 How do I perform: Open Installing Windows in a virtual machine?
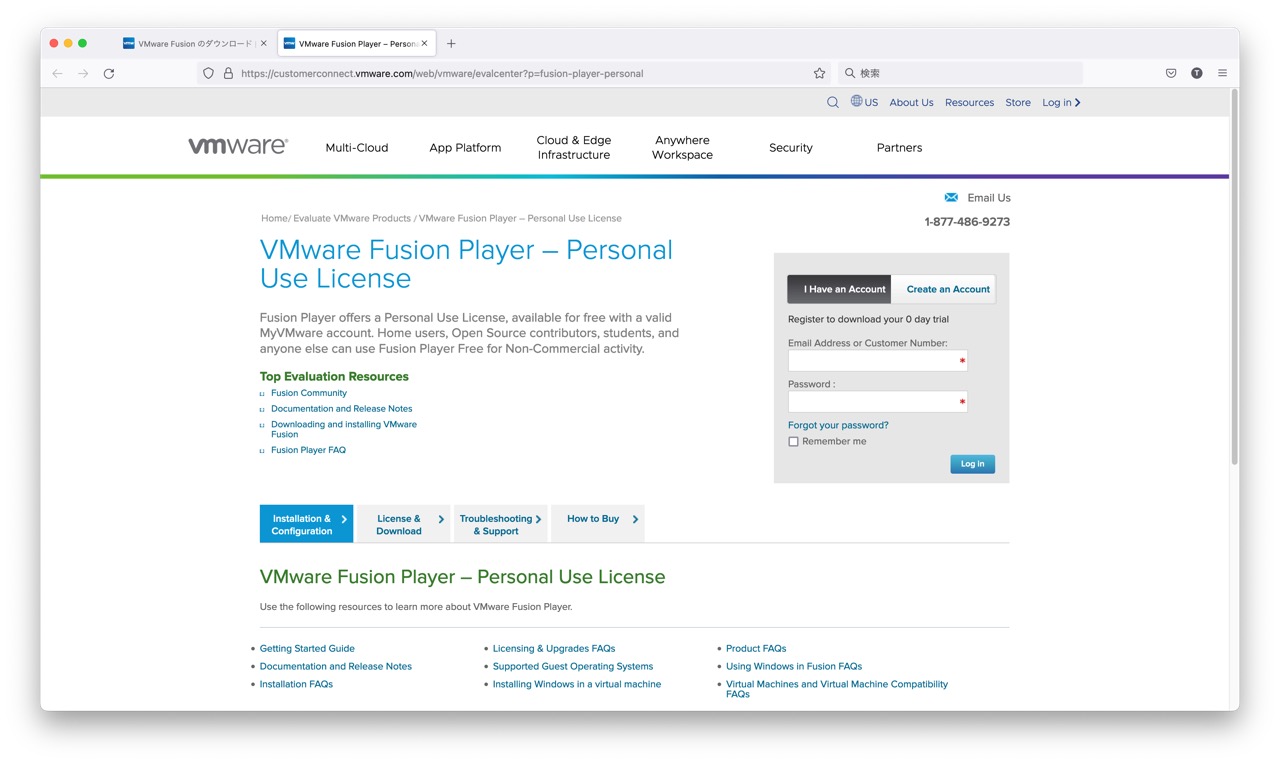pos(577,684)
